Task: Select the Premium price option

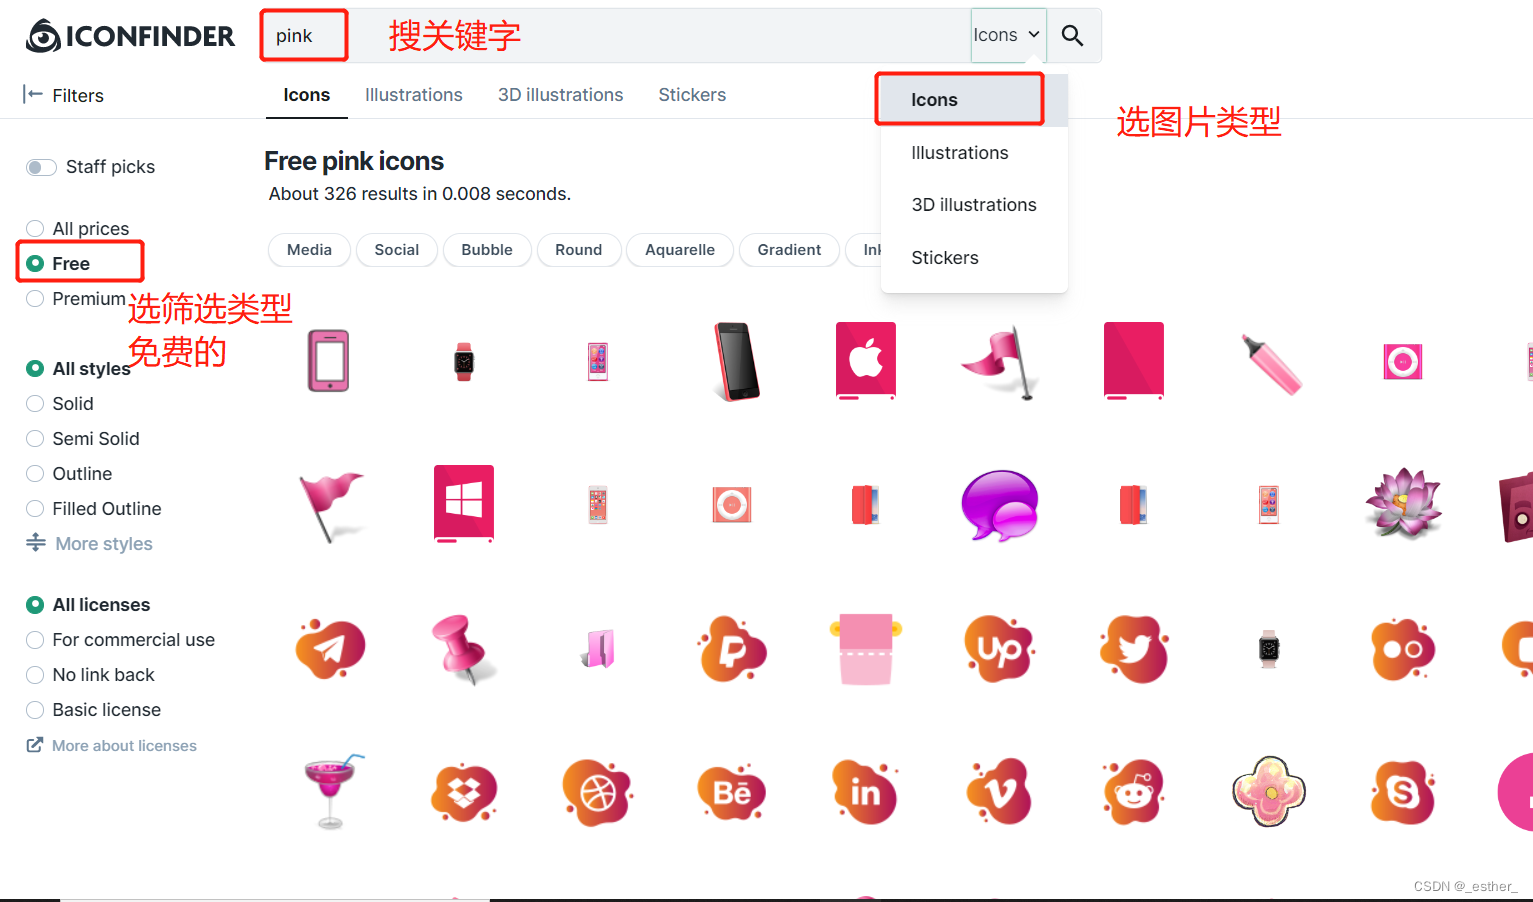Action: tap(76, 299)
